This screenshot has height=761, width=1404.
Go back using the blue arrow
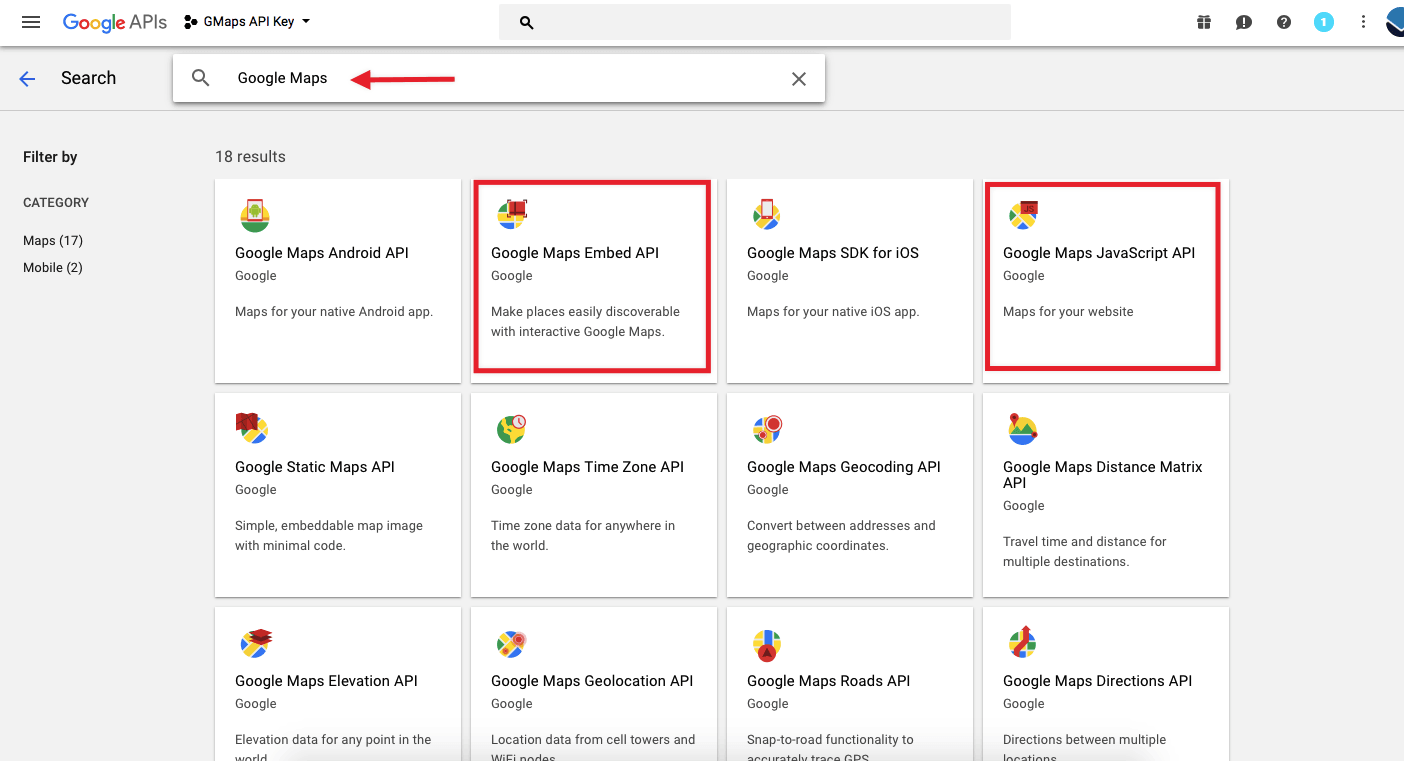pos(27,79)
